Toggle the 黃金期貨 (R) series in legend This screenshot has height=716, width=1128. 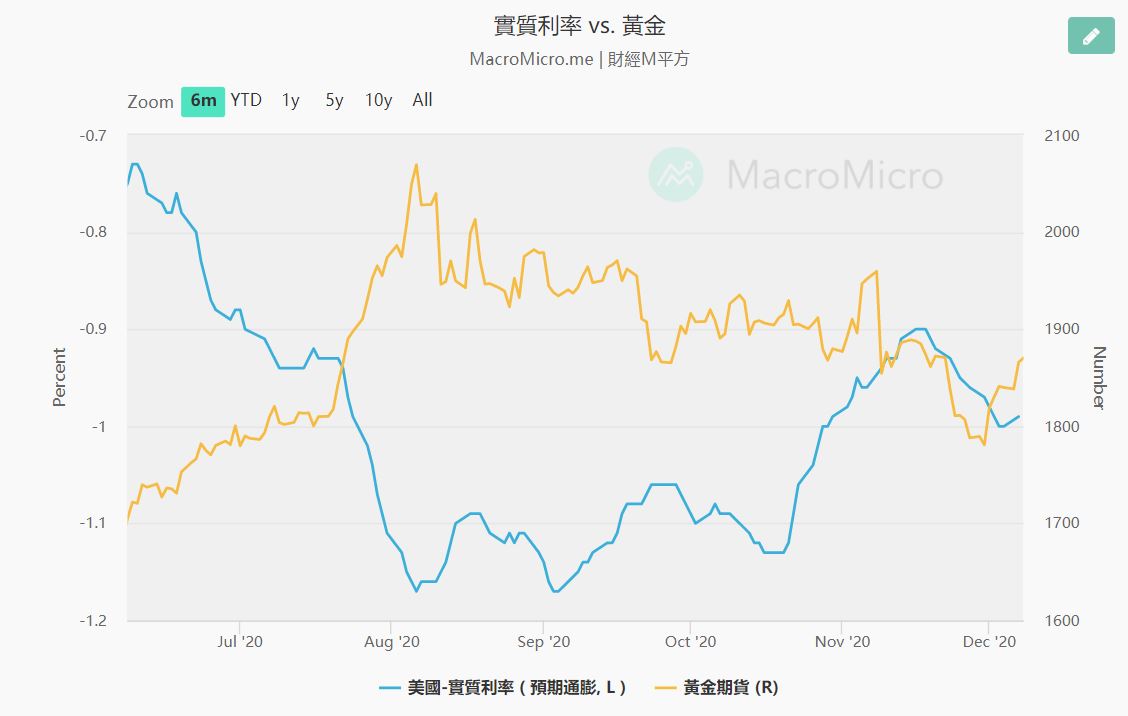(730, 688)
